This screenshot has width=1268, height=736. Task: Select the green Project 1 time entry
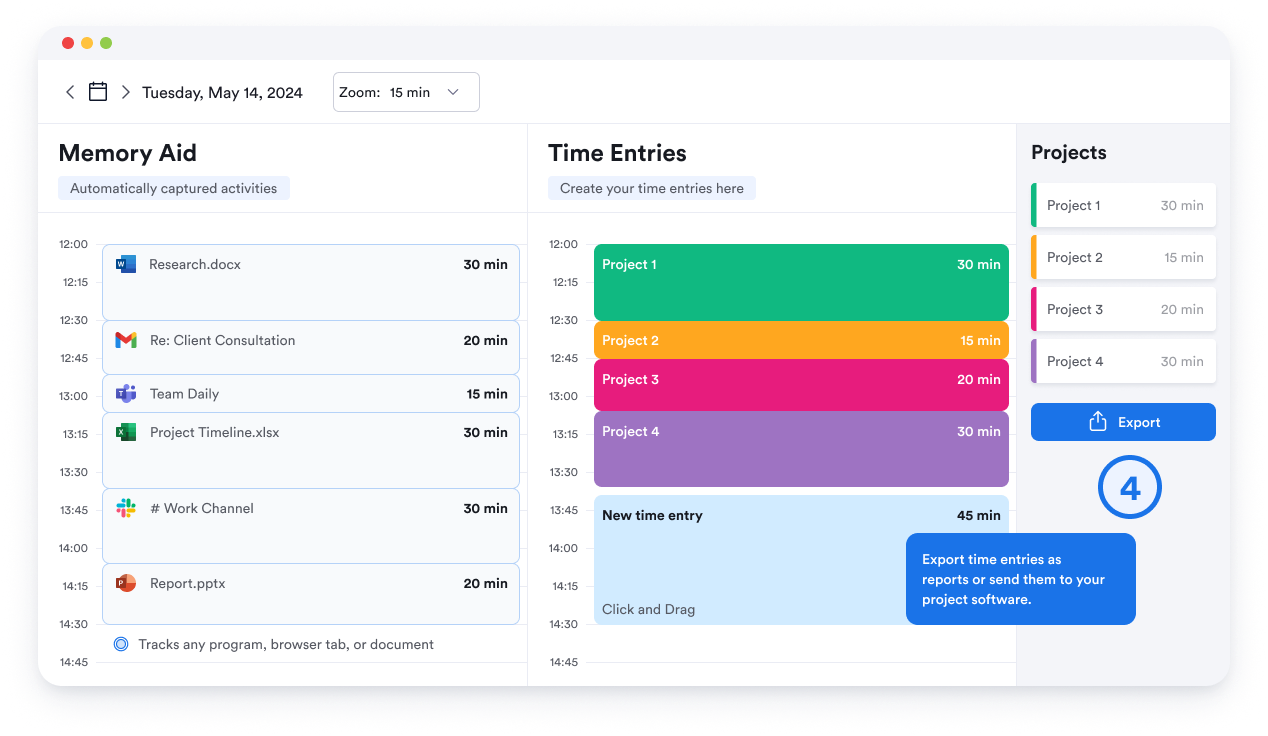coord(801,282)
